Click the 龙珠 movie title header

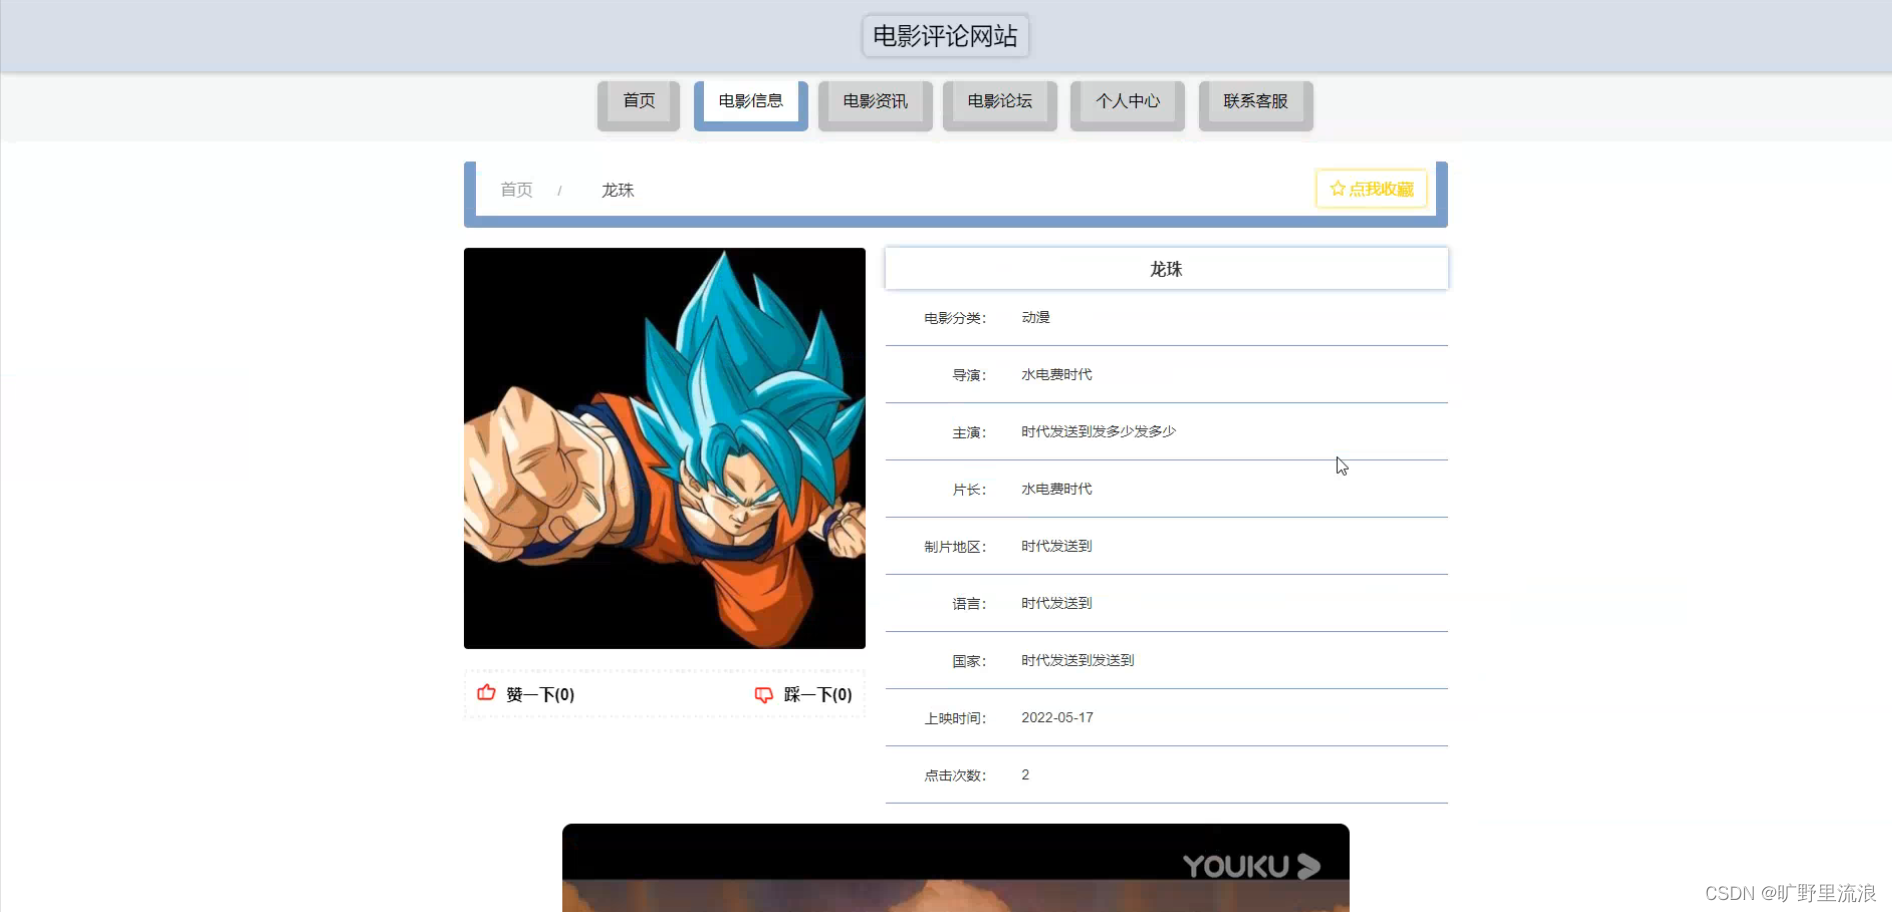[1166, 269]
